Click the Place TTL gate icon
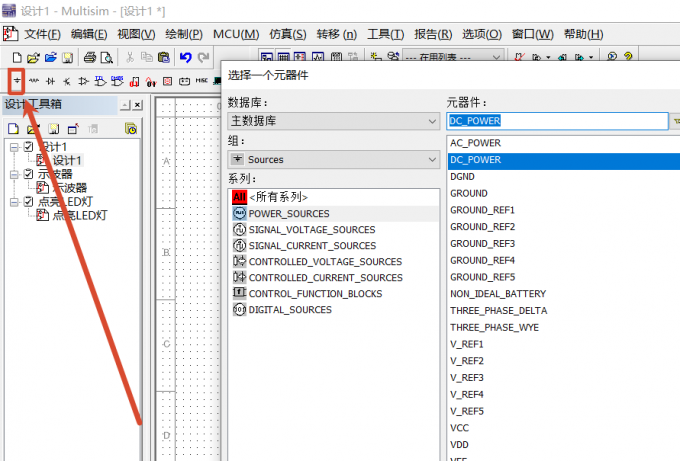Viewport: 680px width, 461px height. [x=100, y=81]
